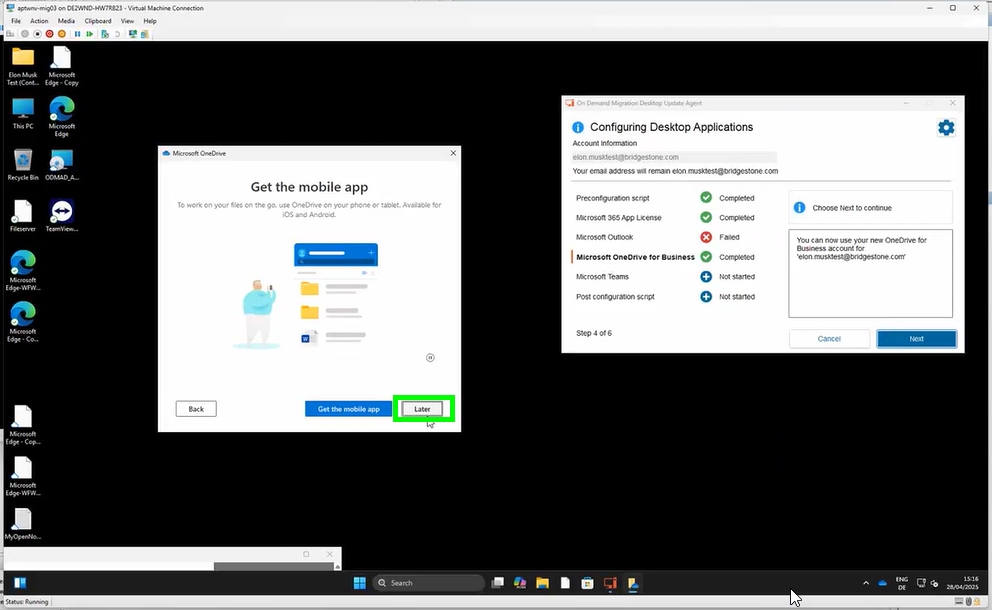Click the Get the mobile app heading
This screenshot has height=610, width=992.
[309, 187]
